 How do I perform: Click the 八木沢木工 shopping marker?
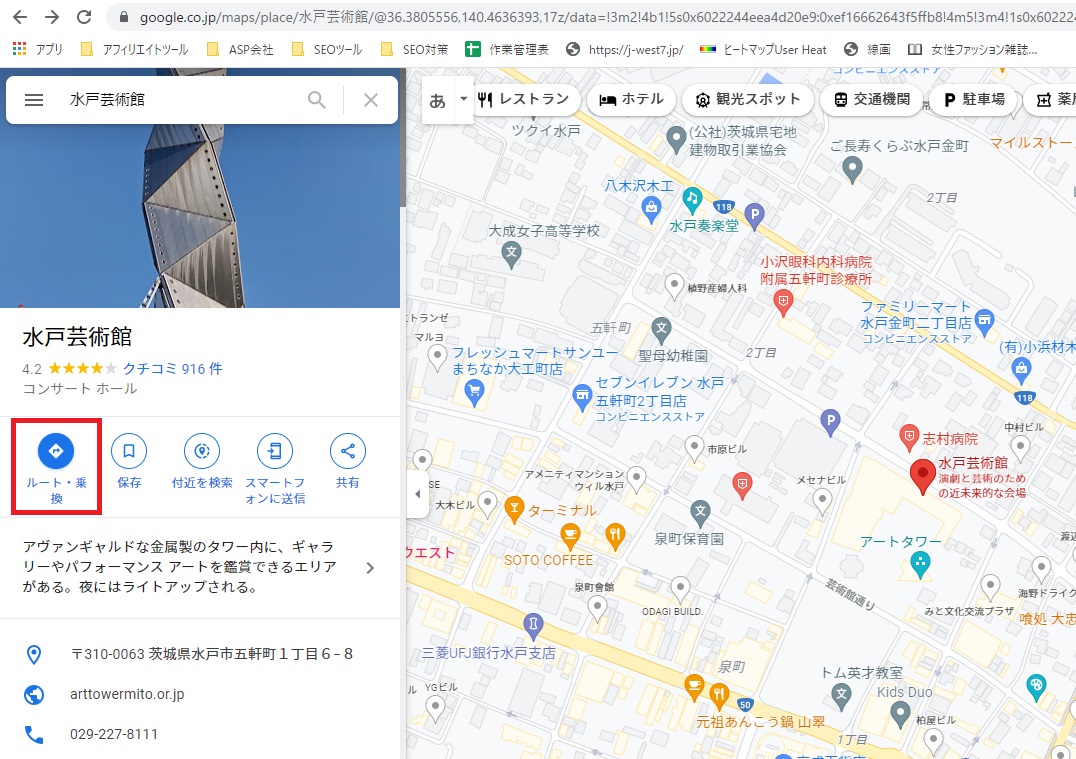[651, 209]
